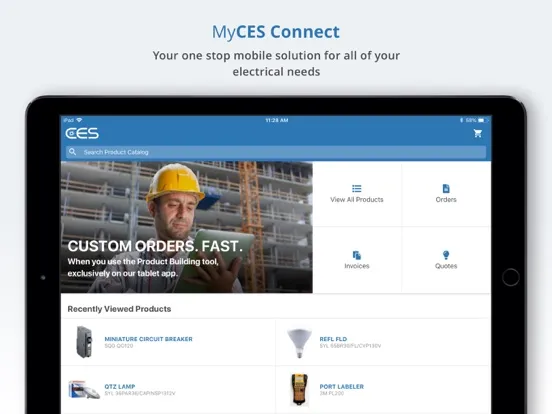
Task: Click the Recently Viewed Products heading
Action: coord(119,309)
